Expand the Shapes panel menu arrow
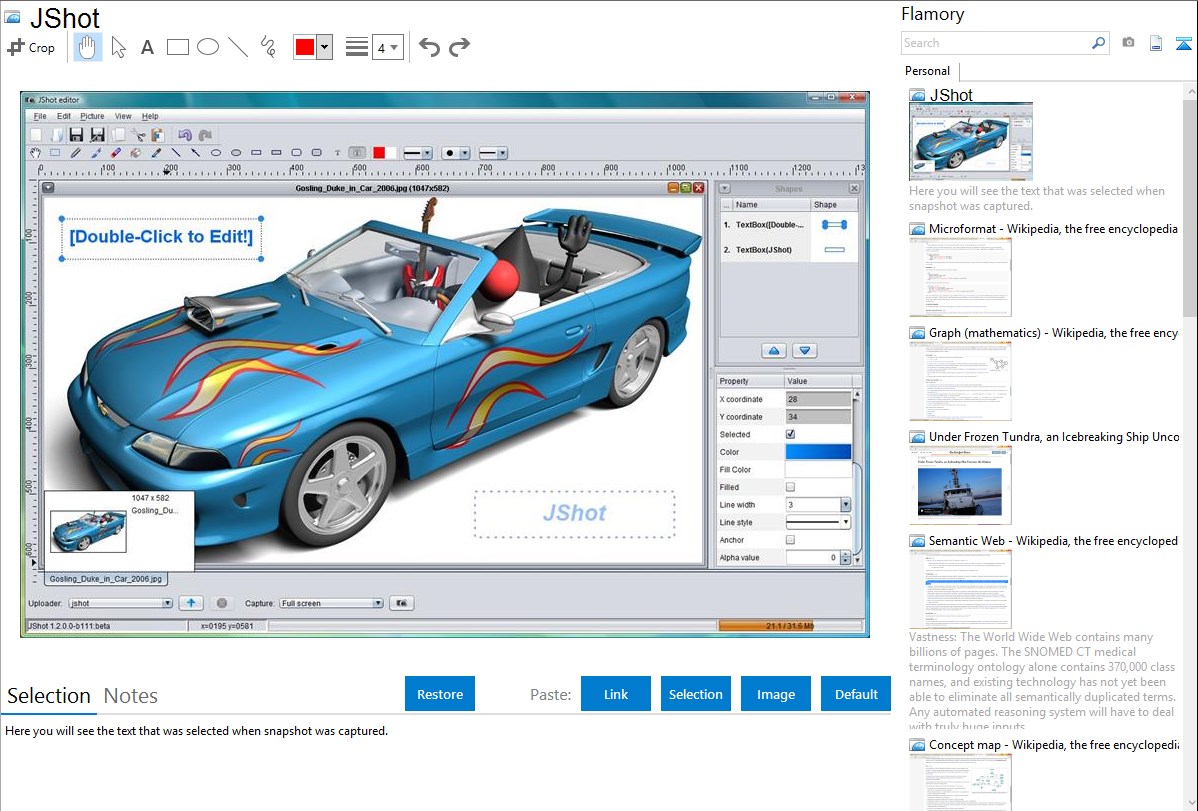The width and height of the screenshot is (1198, 811). click(724, 188)
